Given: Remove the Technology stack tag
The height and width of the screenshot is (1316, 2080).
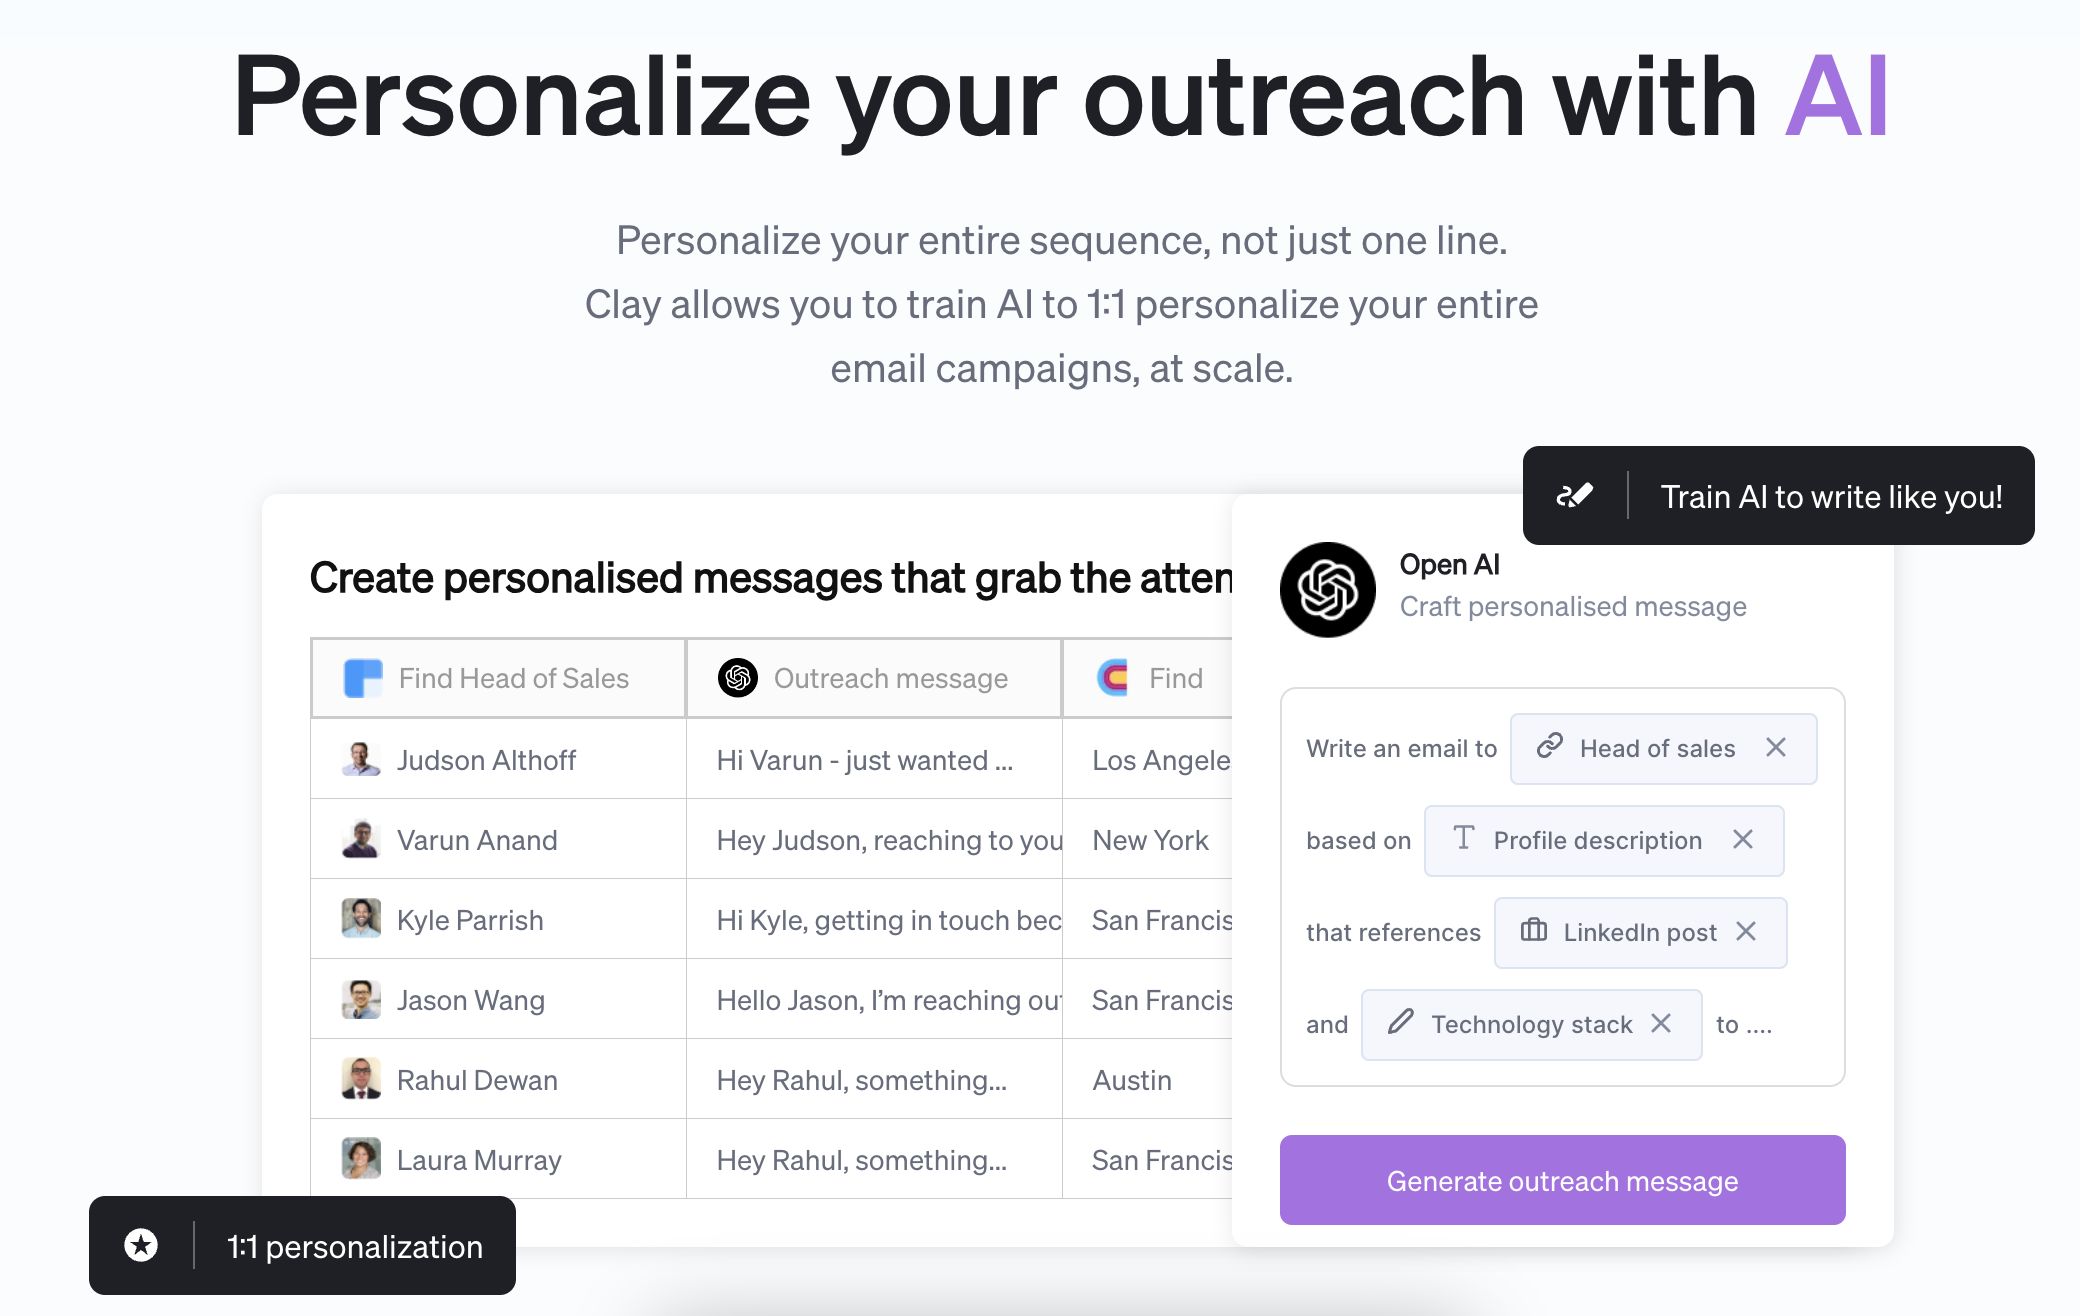Looking at the screenshot, I should click(1661, 1024).
